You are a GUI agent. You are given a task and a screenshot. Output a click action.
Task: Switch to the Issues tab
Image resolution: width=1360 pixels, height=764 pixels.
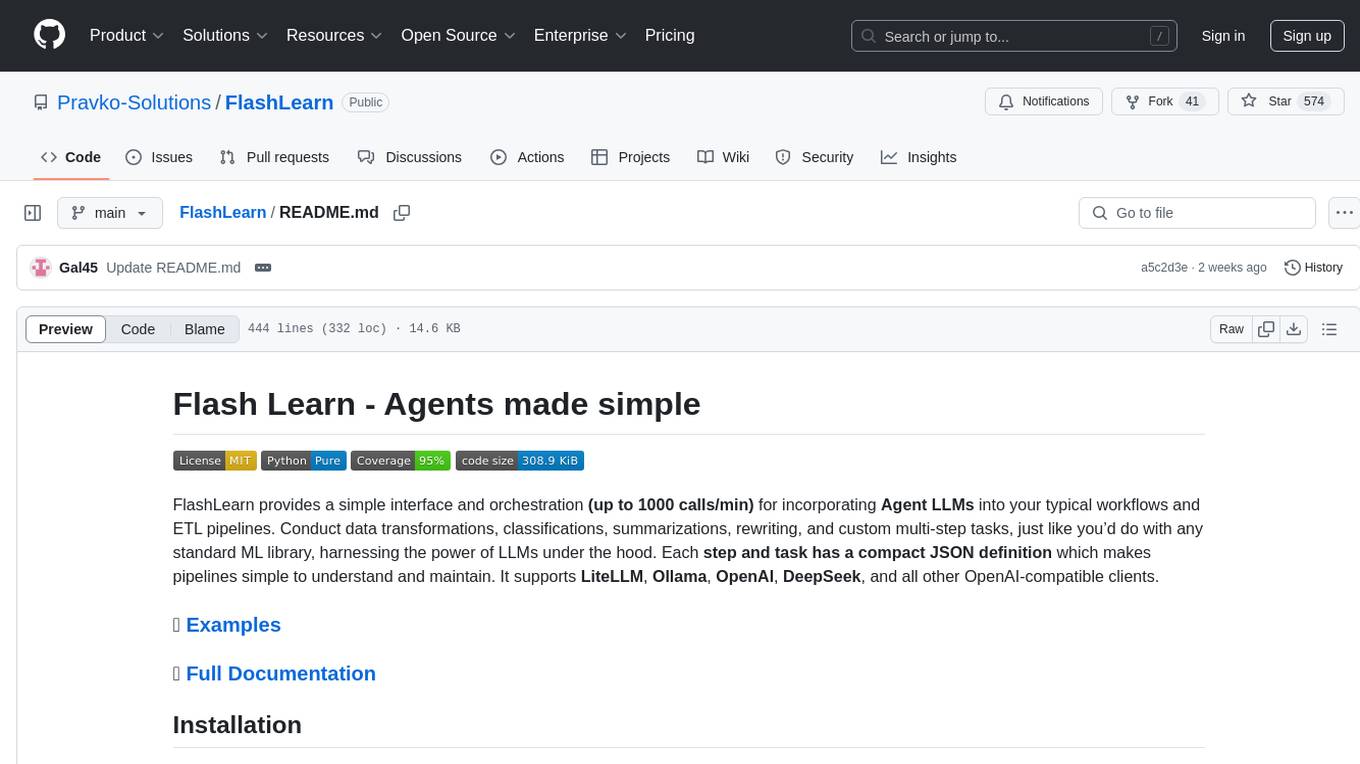coord(159,157)
